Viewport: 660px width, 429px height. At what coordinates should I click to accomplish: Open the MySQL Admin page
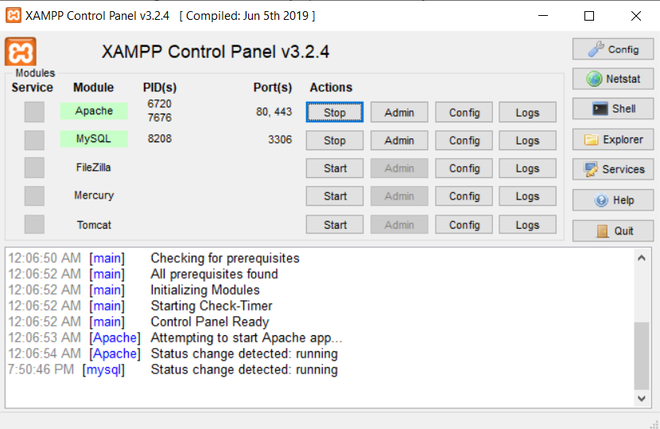click(399, 140)
